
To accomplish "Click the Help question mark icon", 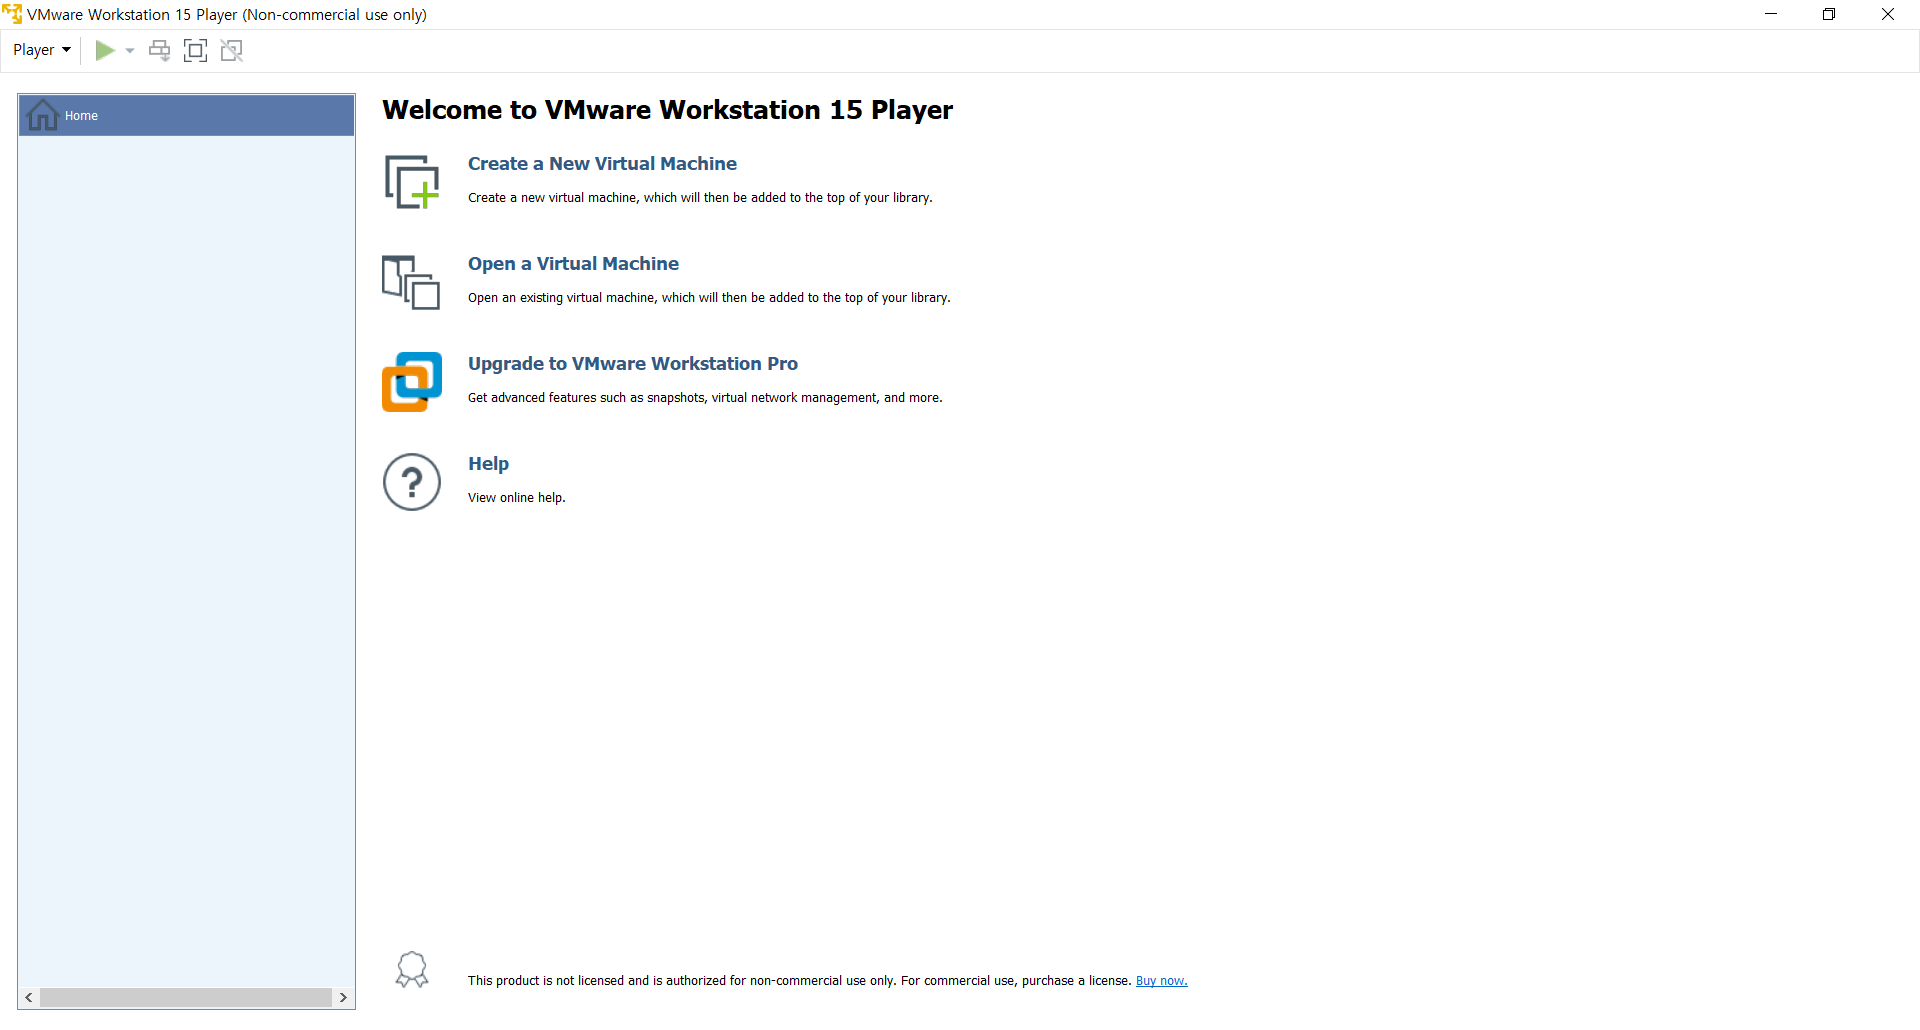I will (x=412, y=482).
